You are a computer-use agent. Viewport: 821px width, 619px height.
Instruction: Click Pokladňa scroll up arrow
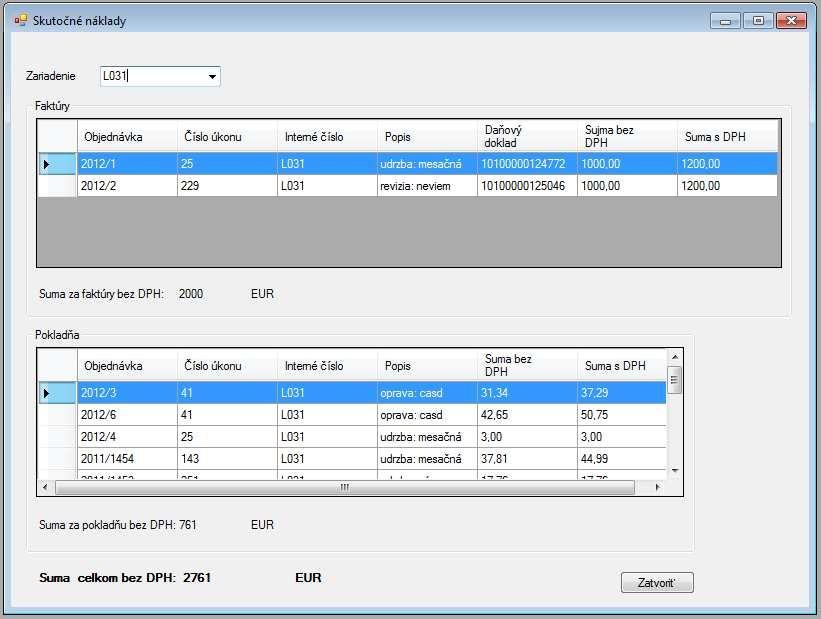(674, 357)
